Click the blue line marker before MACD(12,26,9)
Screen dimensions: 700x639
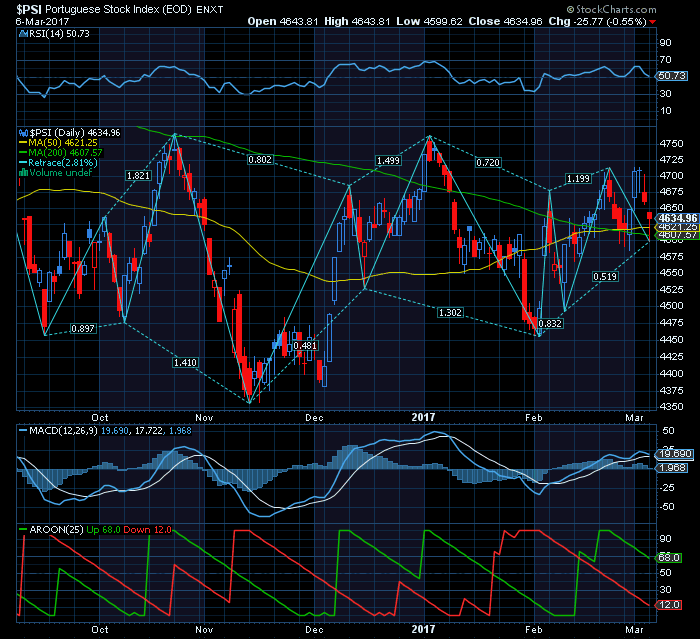tap(23, 431)
